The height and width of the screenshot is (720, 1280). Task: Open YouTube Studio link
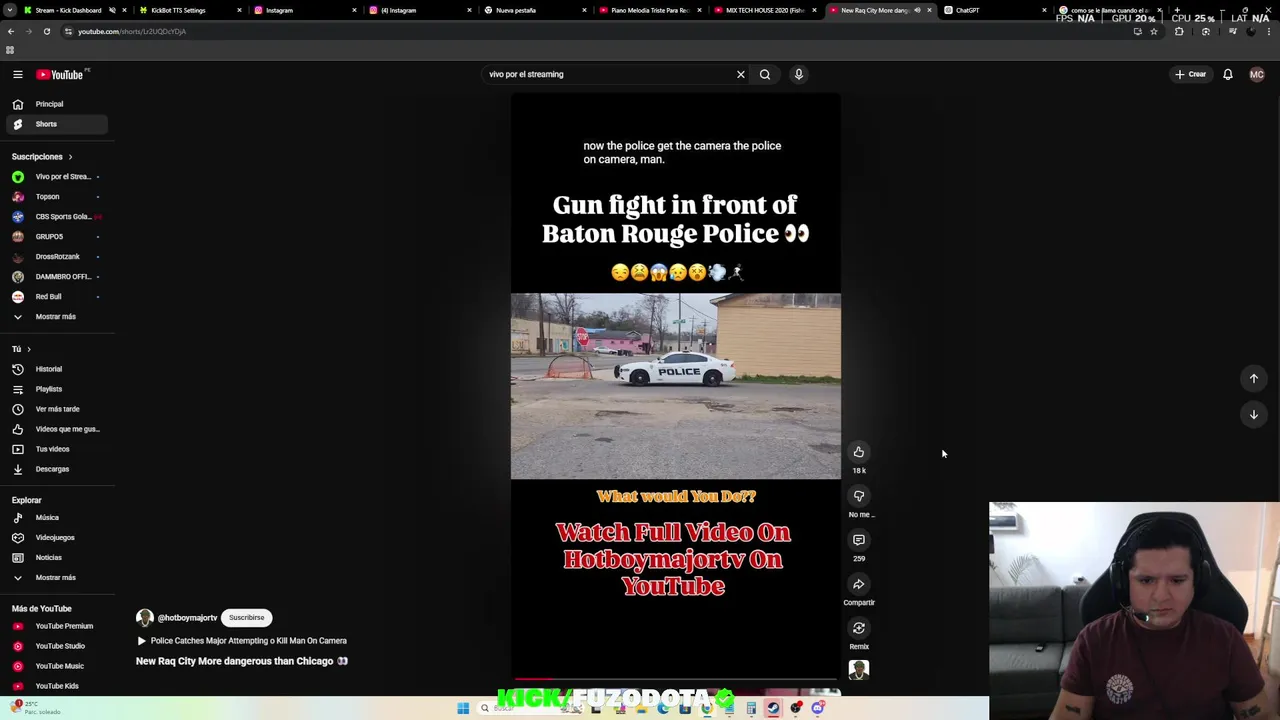(58, 646)
